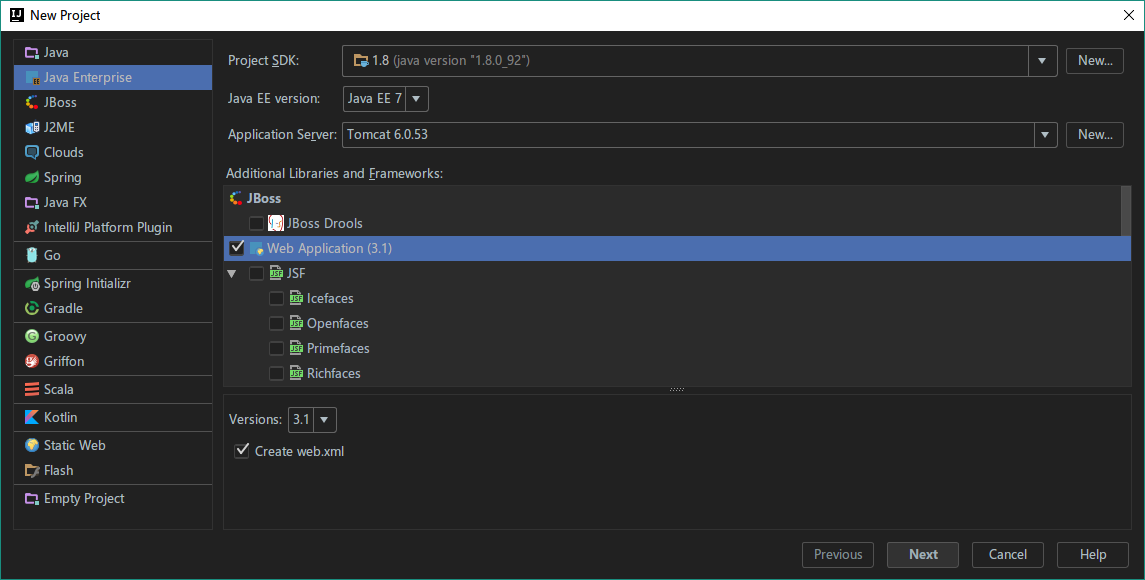Select the Java Enterprise project type
1145x580 pixels.
[112, 77]
